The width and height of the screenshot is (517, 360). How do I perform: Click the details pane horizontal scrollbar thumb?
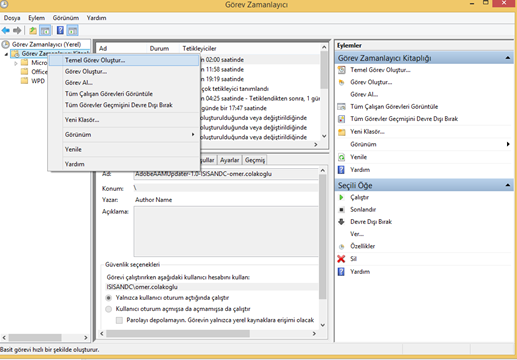[178, 333]
